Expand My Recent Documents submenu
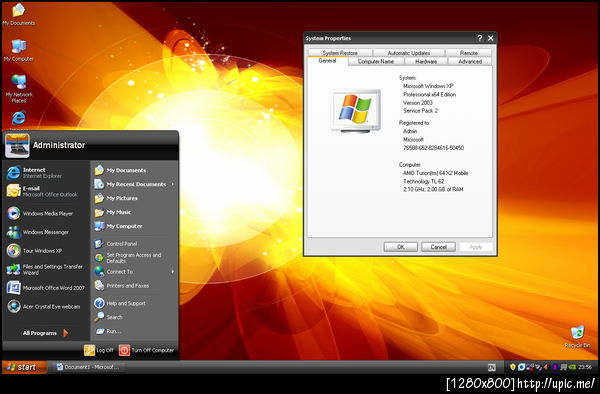This screenshot has height=394, width=600. pos(134,184)
